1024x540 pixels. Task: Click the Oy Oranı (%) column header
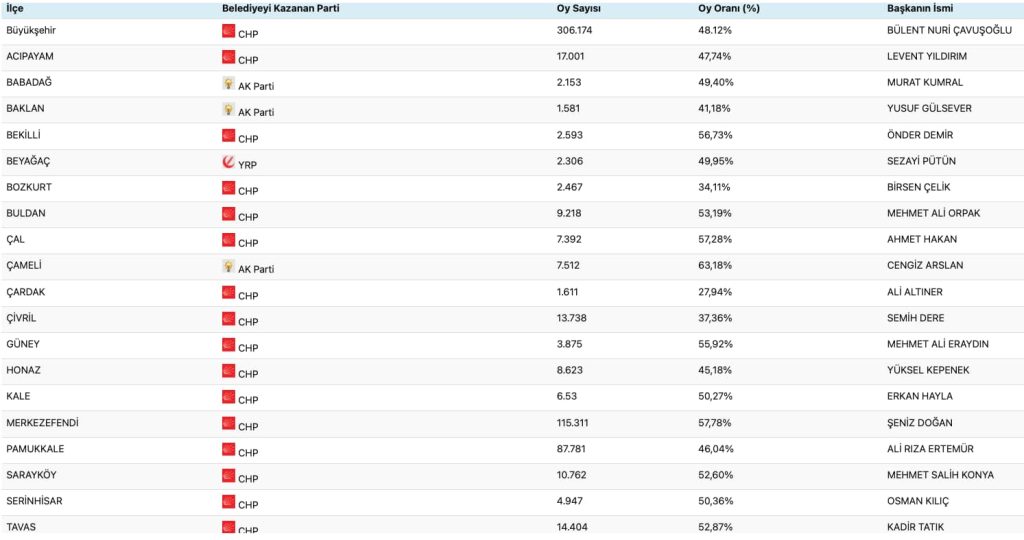point(729,9)
